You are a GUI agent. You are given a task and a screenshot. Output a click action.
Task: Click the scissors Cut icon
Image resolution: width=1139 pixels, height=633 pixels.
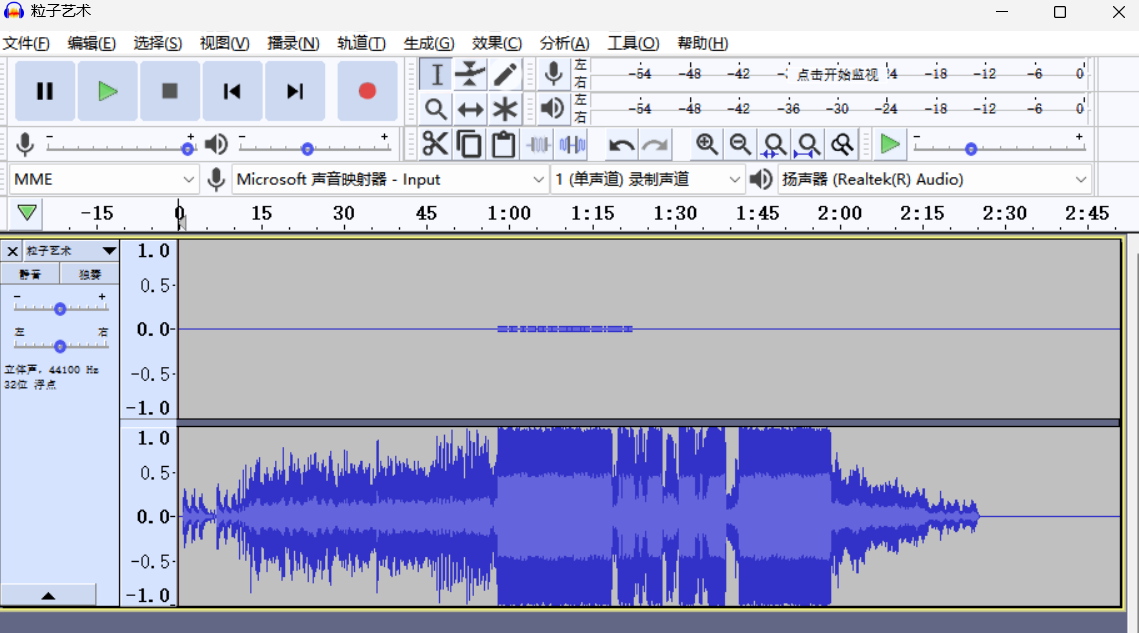[435, 145]
